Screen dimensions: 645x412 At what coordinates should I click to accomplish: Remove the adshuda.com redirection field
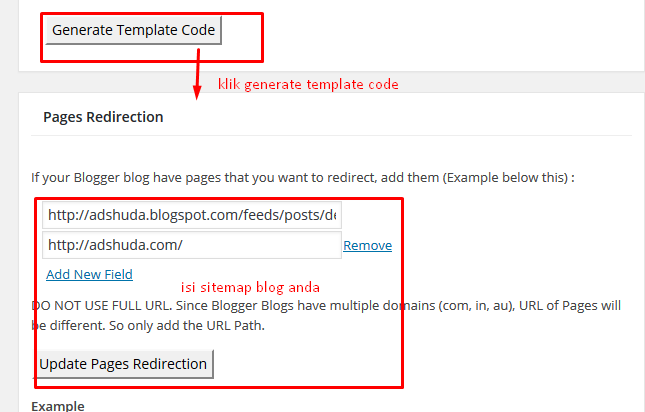[x=367, y=245]
